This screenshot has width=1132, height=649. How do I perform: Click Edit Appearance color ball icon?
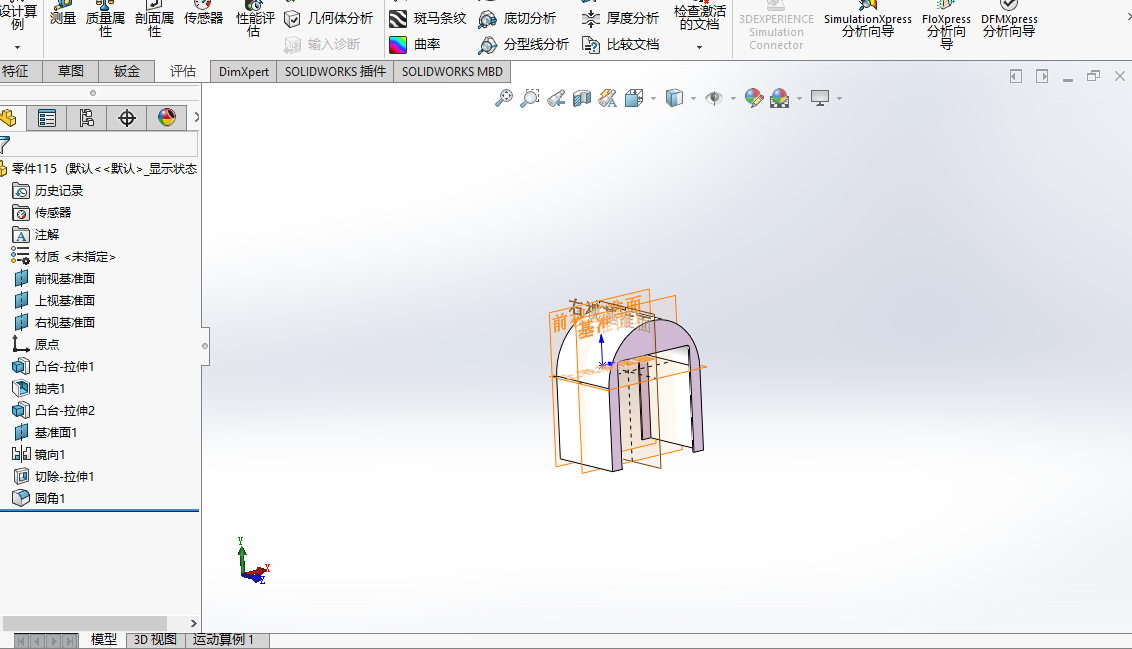tap(754, 98)
